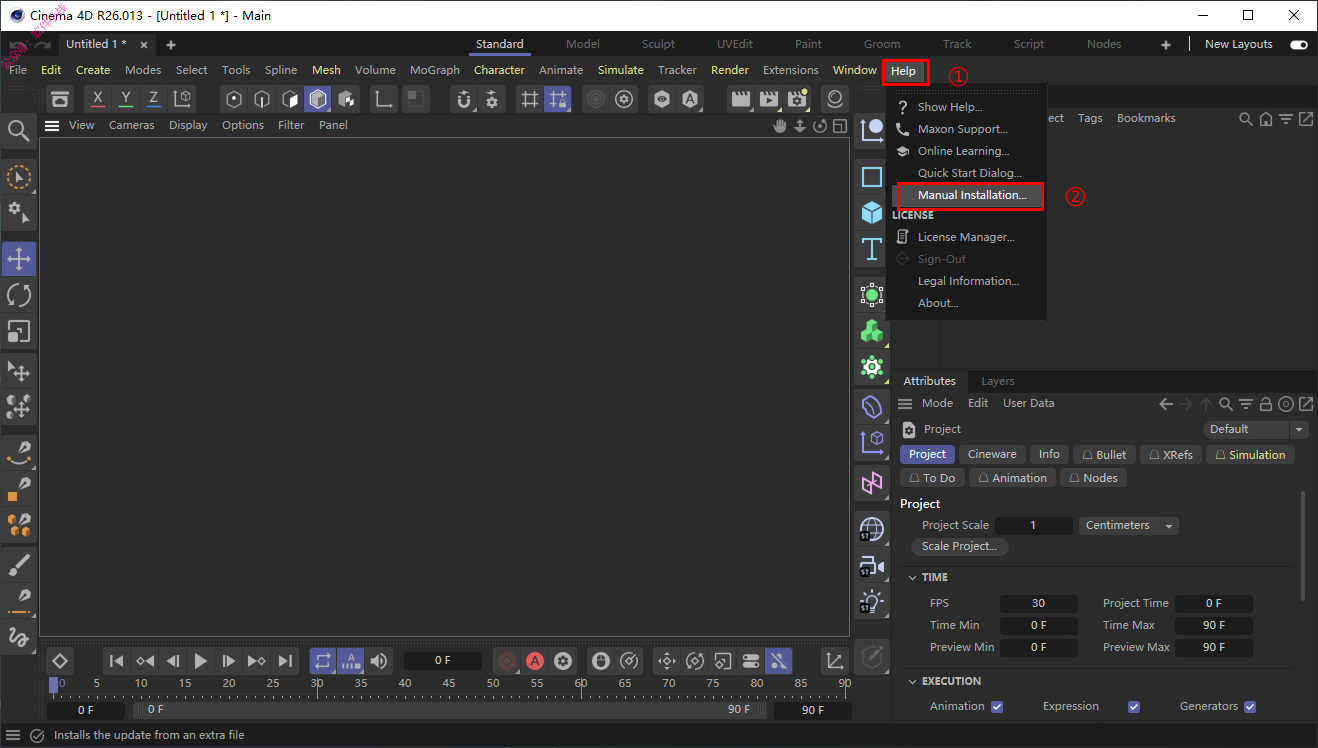Click the Record Active Objects button
Viewport: 1318px width, 748px height.
pyautogui.click(x=507, y=661)
